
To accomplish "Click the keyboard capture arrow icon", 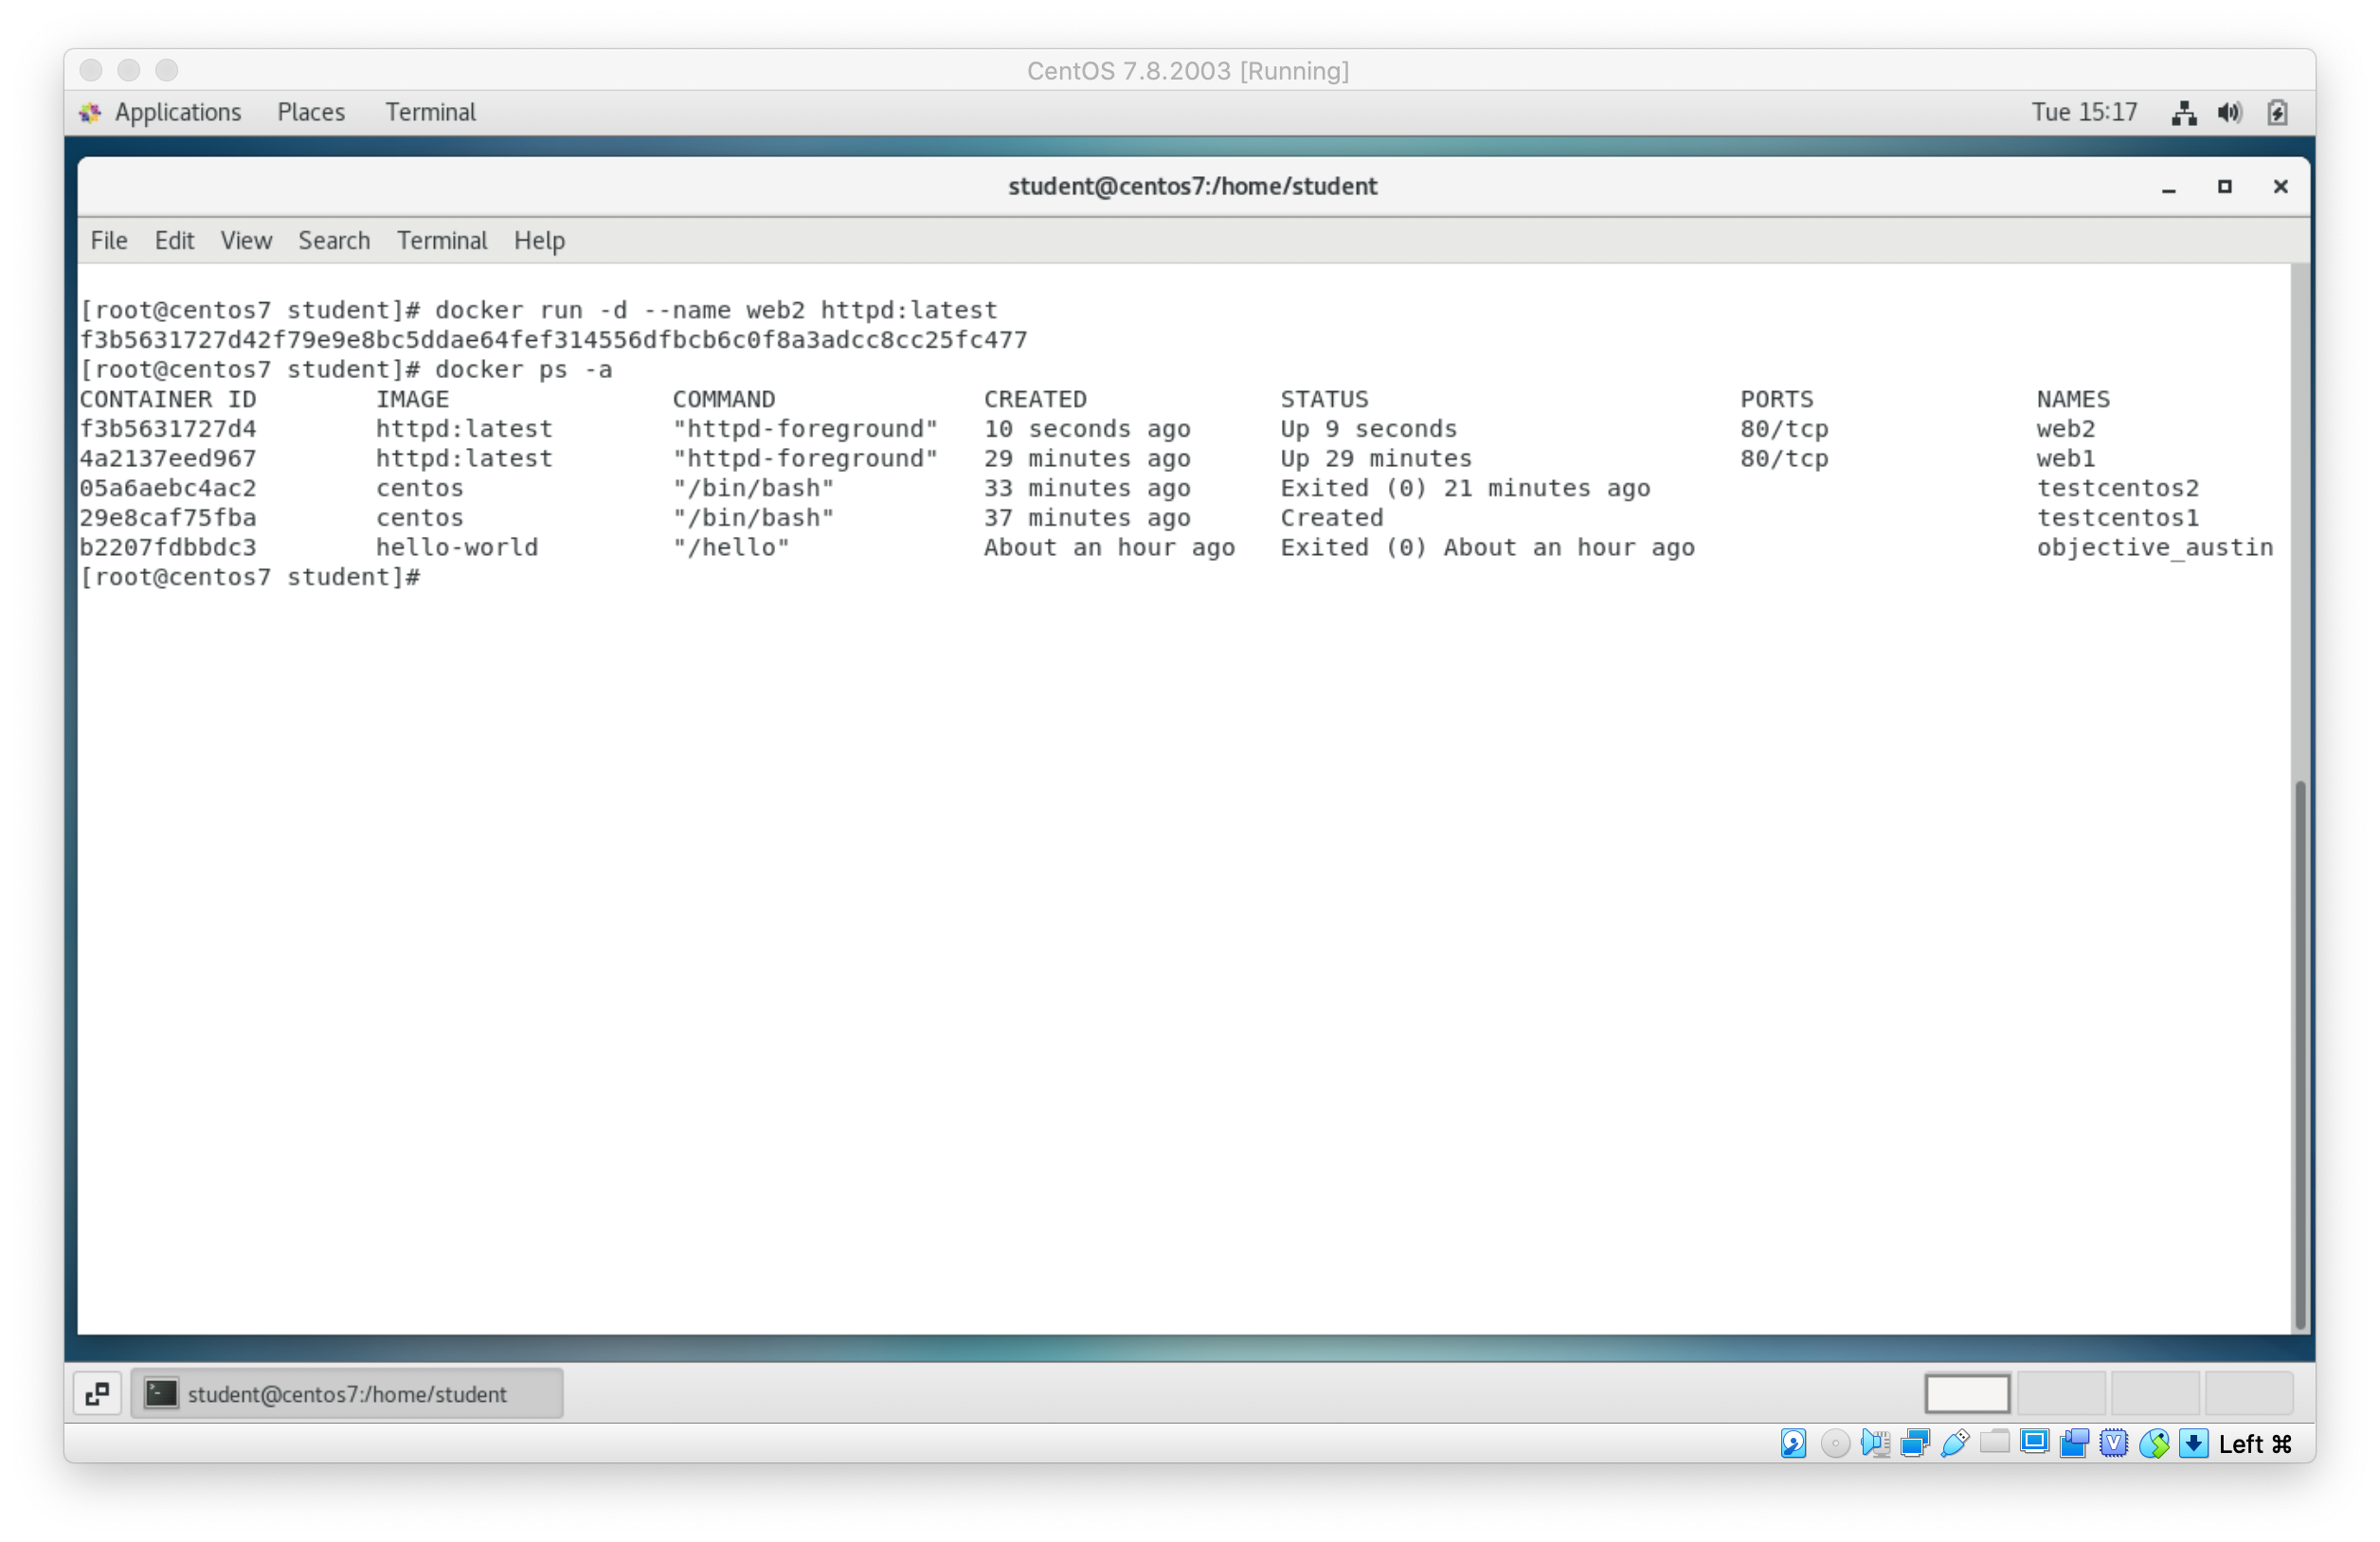I will (2193, 1443).
